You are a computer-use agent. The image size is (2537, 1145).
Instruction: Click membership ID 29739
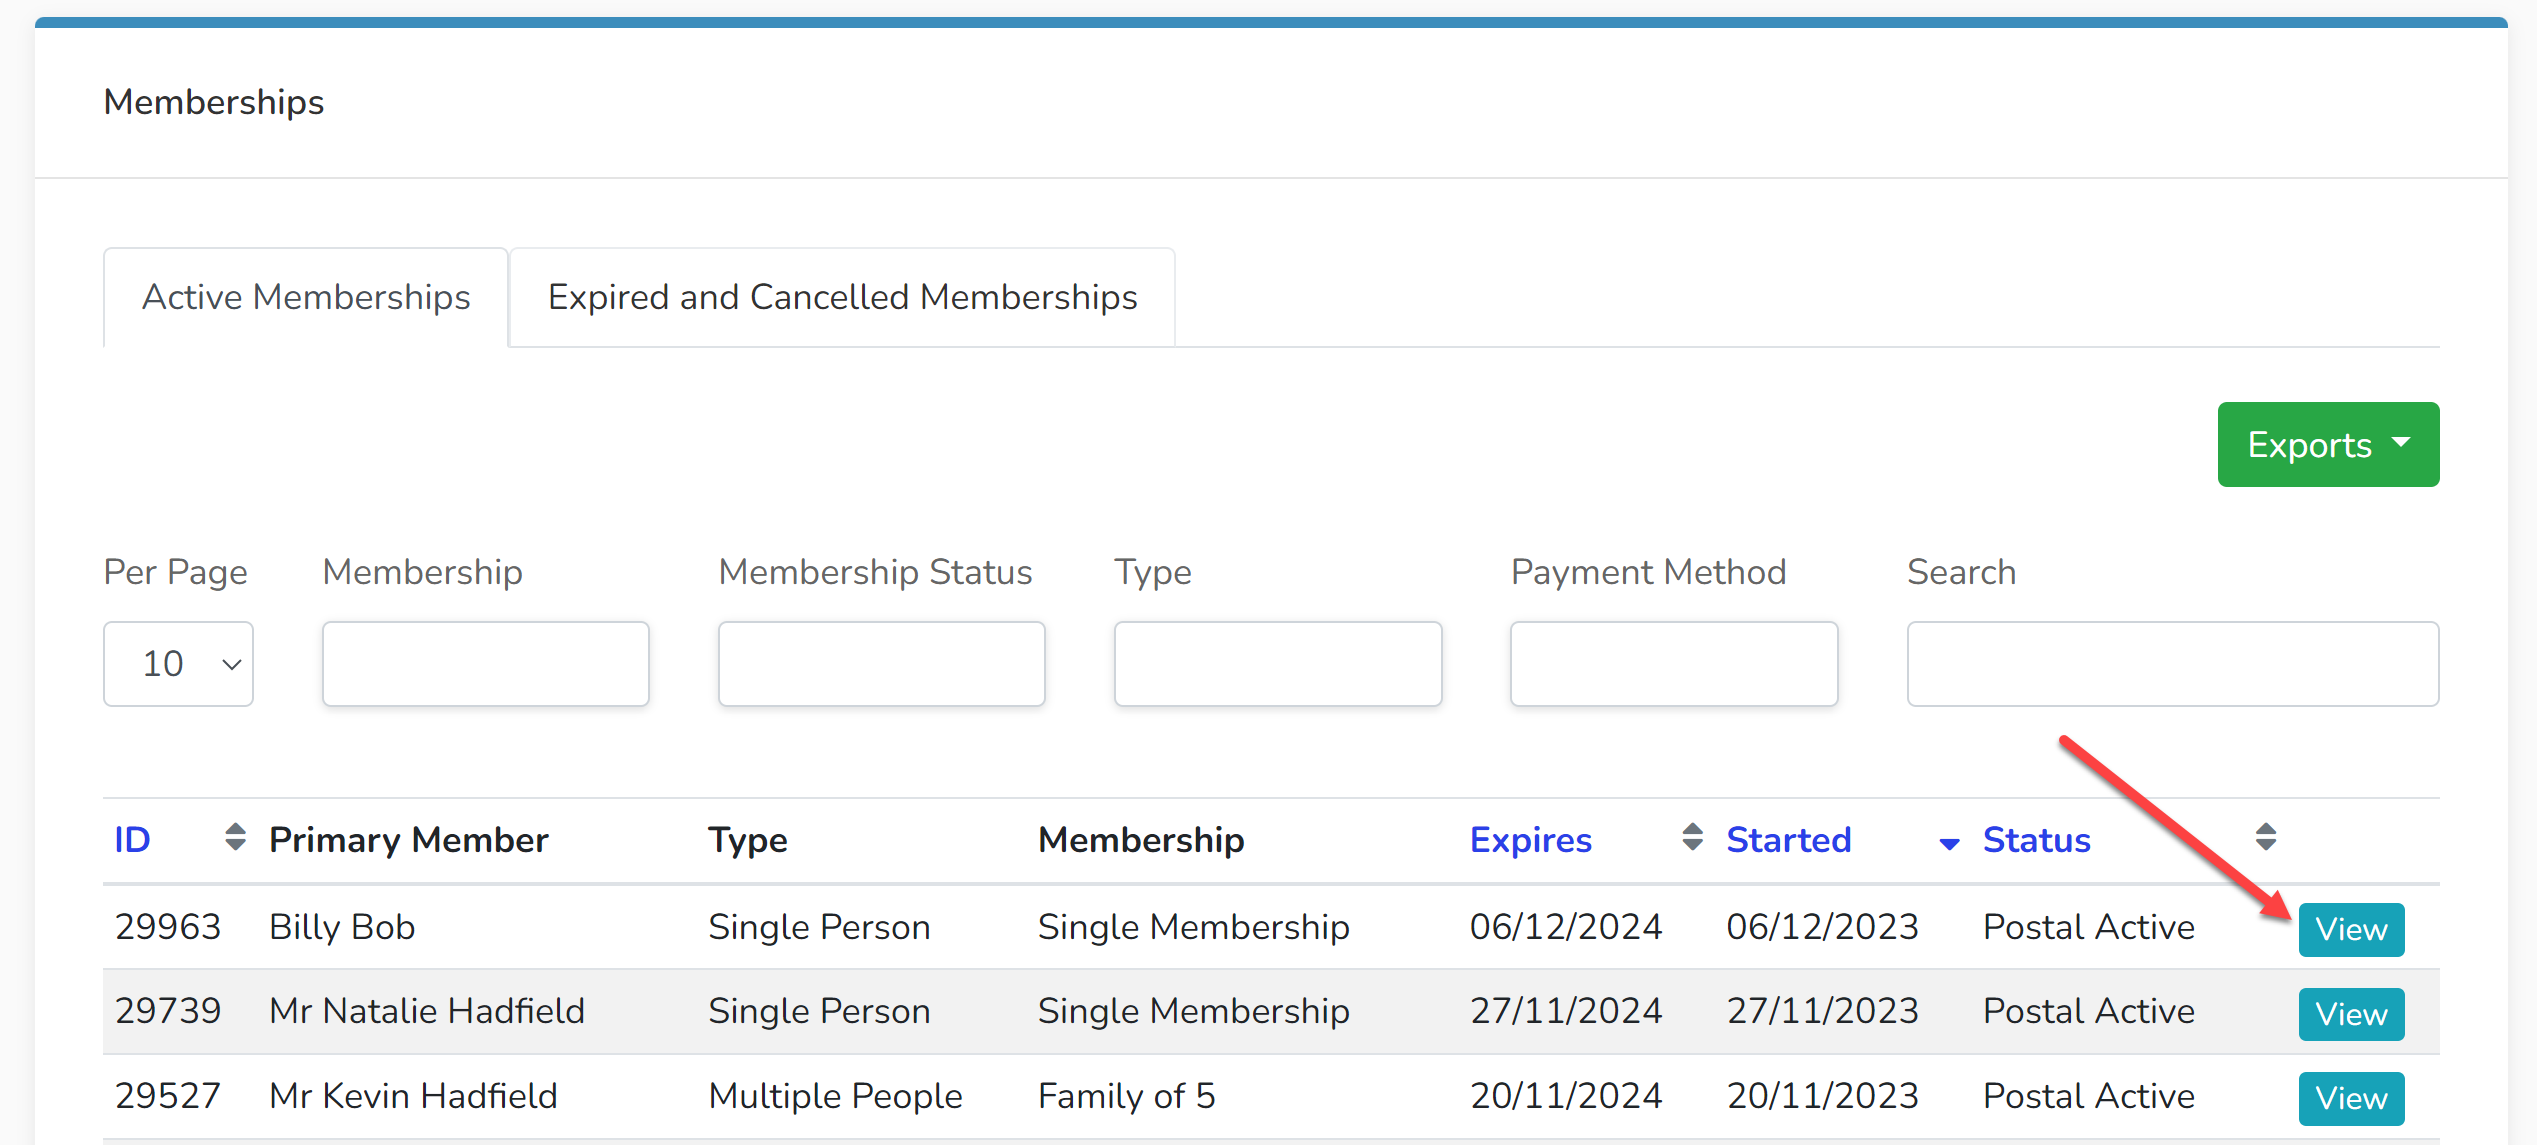point(167,1011)
